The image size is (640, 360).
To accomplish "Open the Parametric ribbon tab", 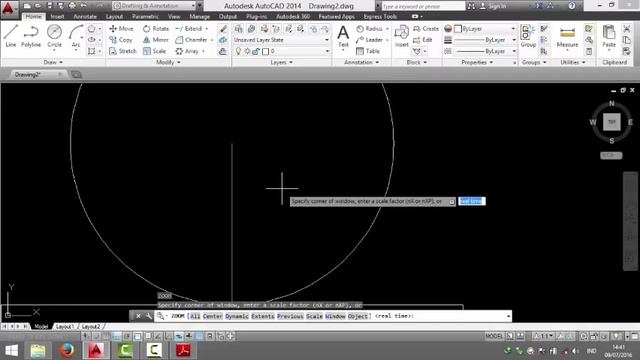I will 145,16.
